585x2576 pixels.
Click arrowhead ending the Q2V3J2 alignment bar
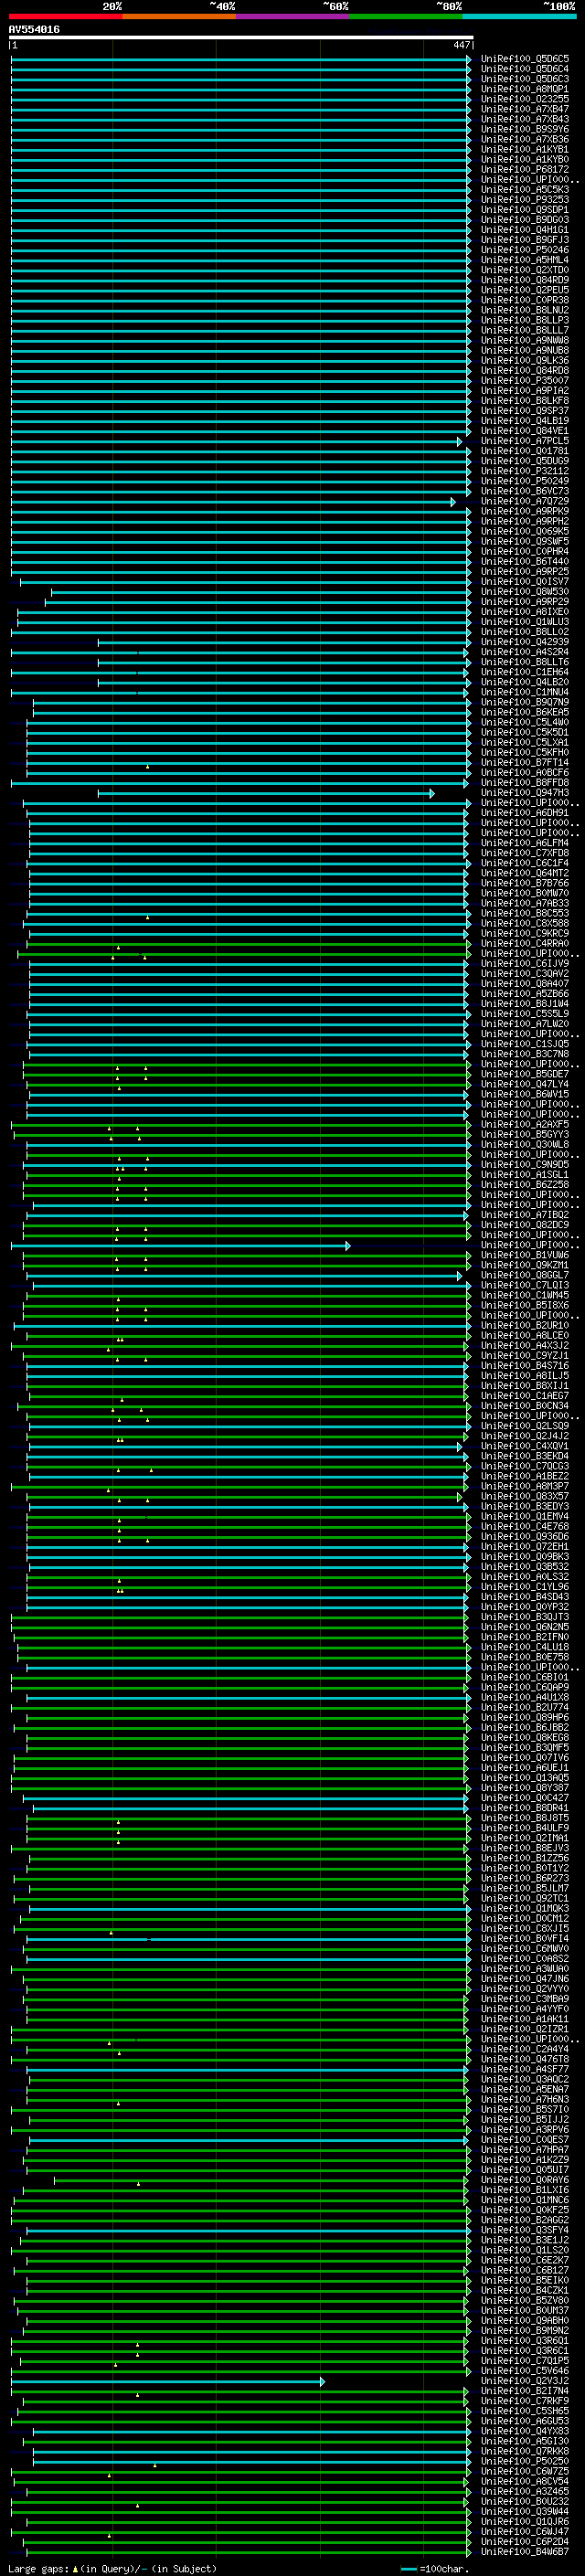click(x=322, y=2382)
